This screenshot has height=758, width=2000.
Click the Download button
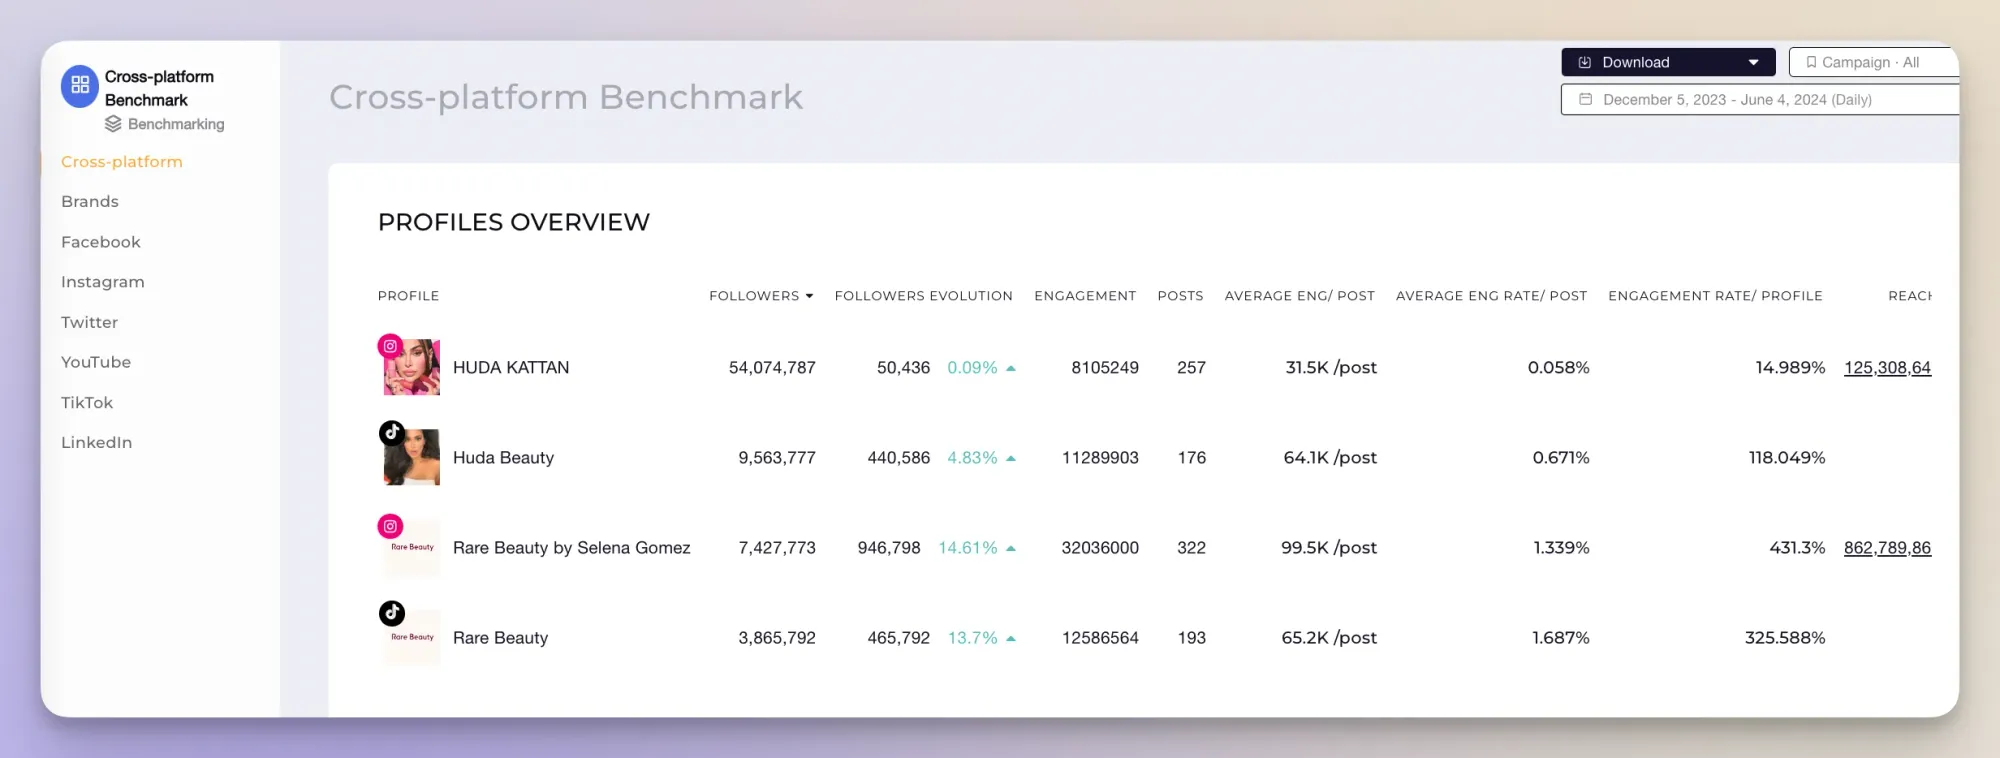point(1668,62)
